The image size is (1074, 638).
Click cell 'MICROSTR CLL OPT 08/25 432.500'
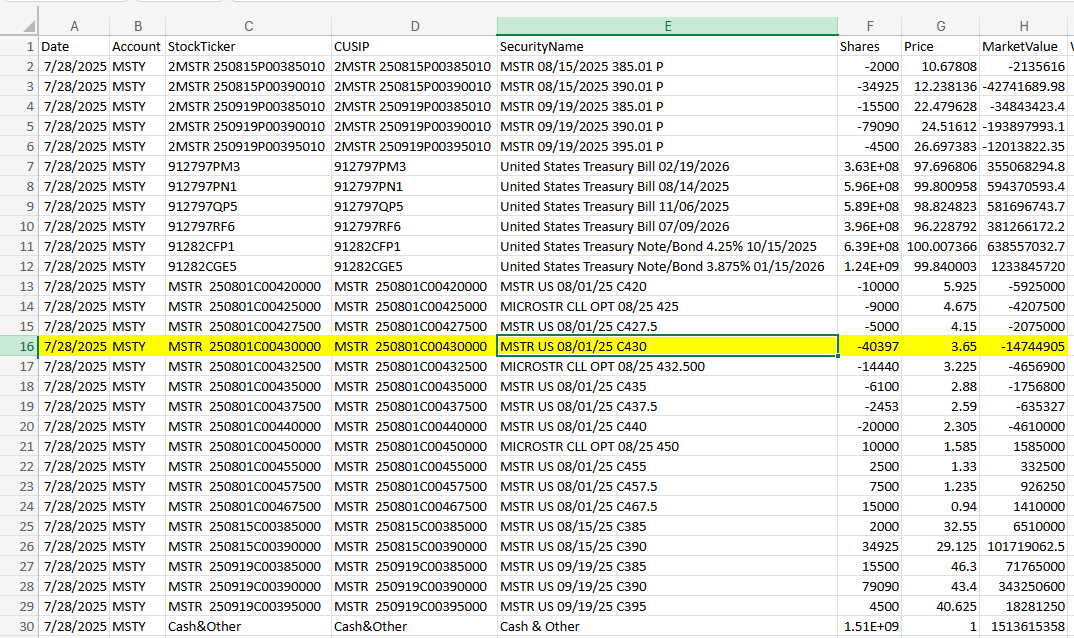(x=668, y=366)
